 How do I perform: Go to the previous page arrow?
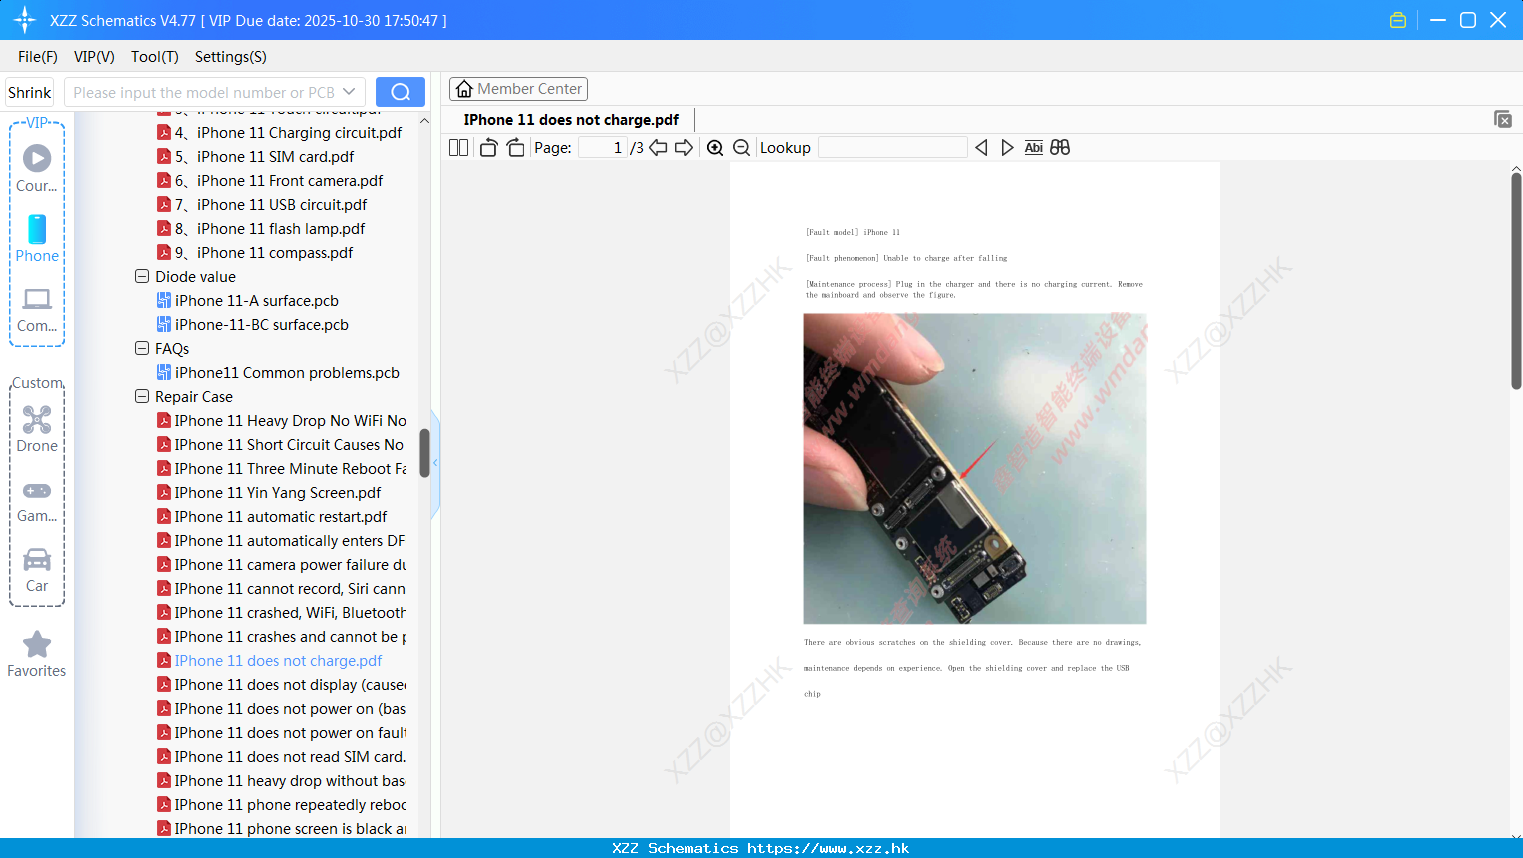pyautogui.click(x=658, y=147)
